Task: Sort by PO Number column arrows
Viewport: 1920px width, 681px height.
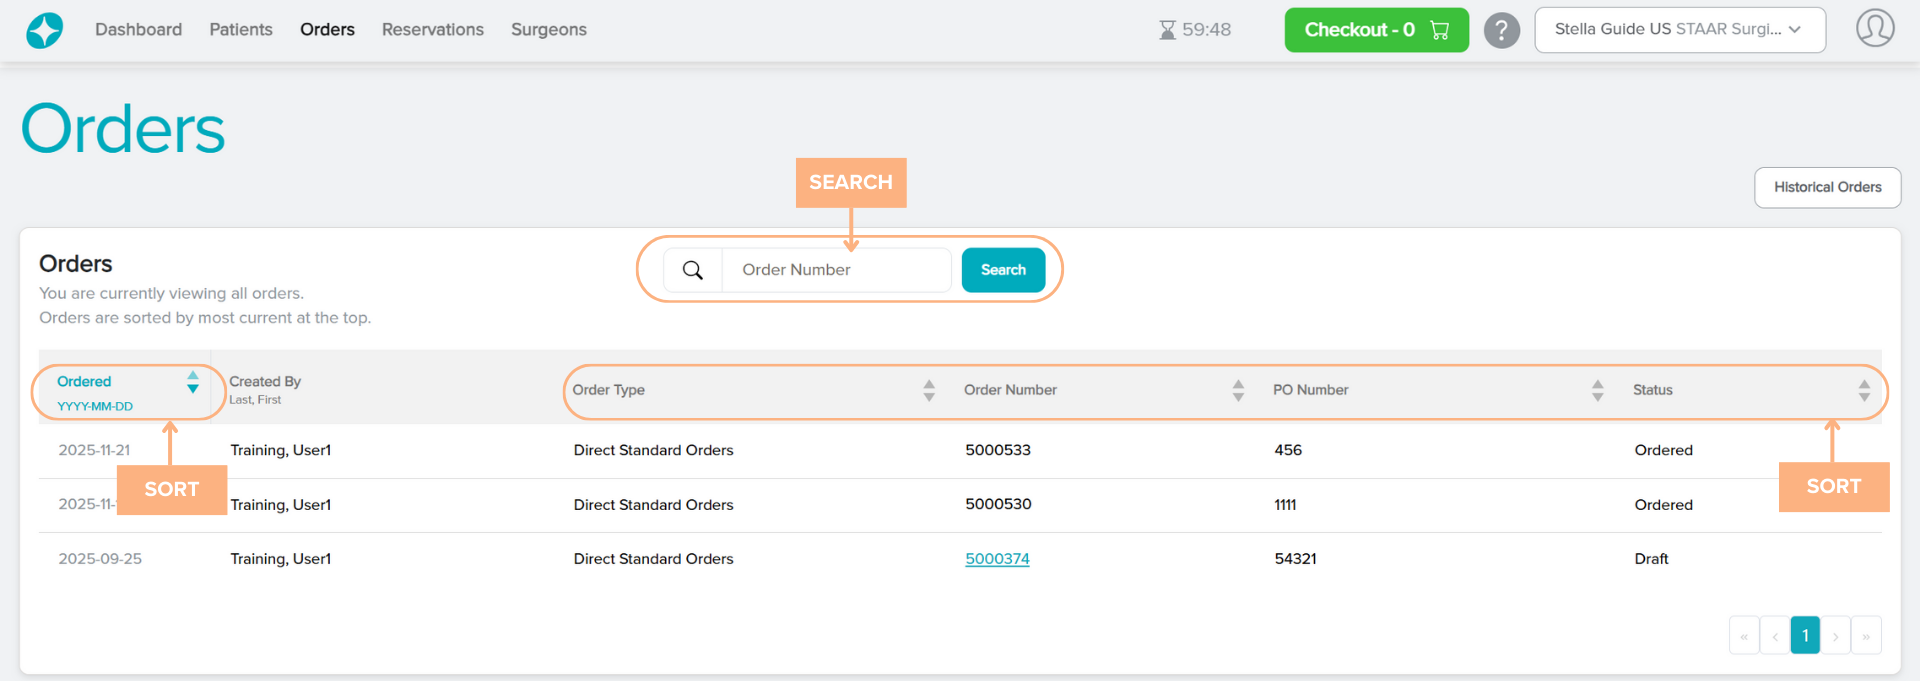Action: click(1597, 390)
